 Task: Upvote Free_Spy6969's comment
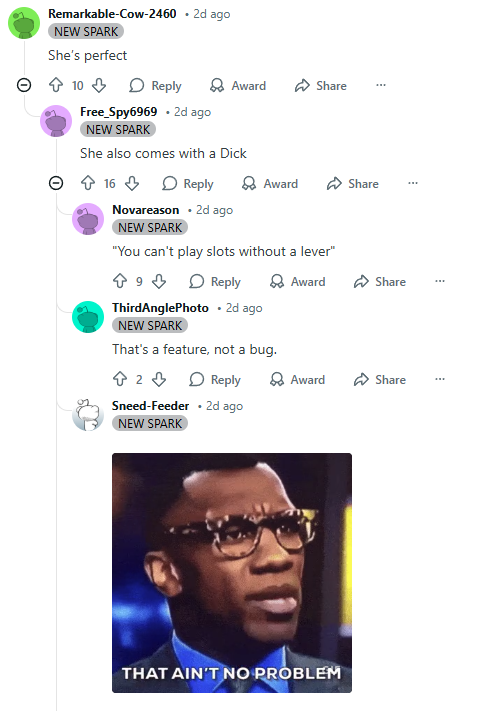[x=88, y=183]
